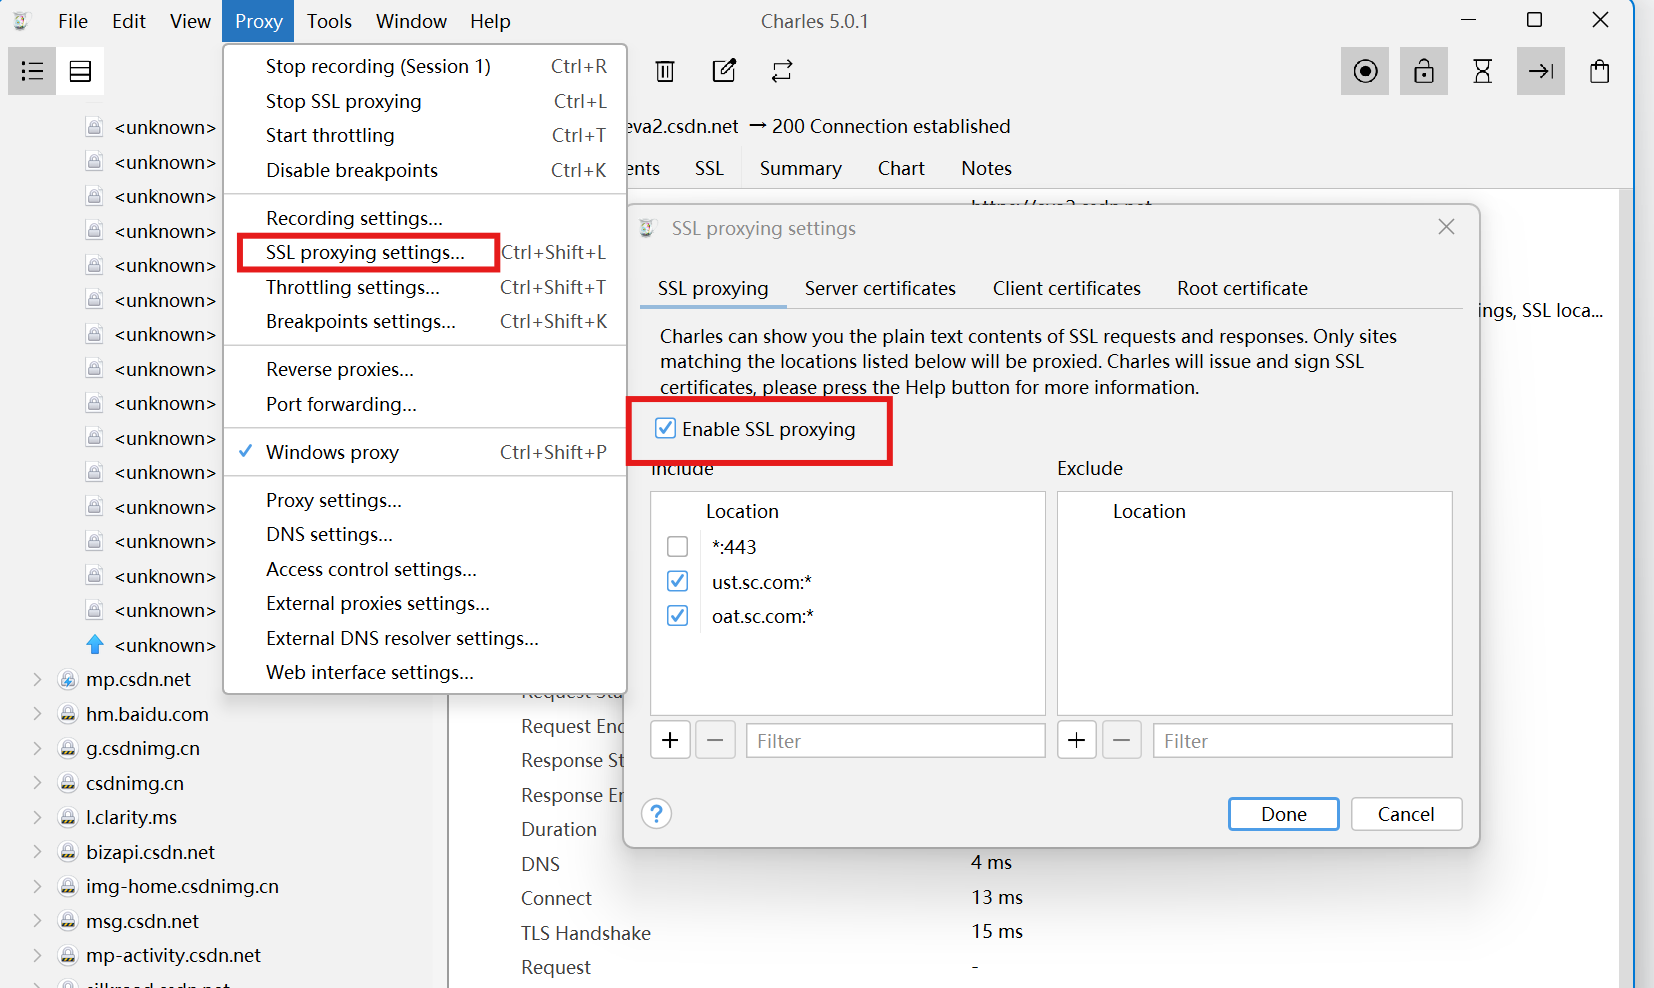Image resolution: width=1654 pixels, height=988 pixels.
Task: Click the Cancel button
Action: point(1406,814)
